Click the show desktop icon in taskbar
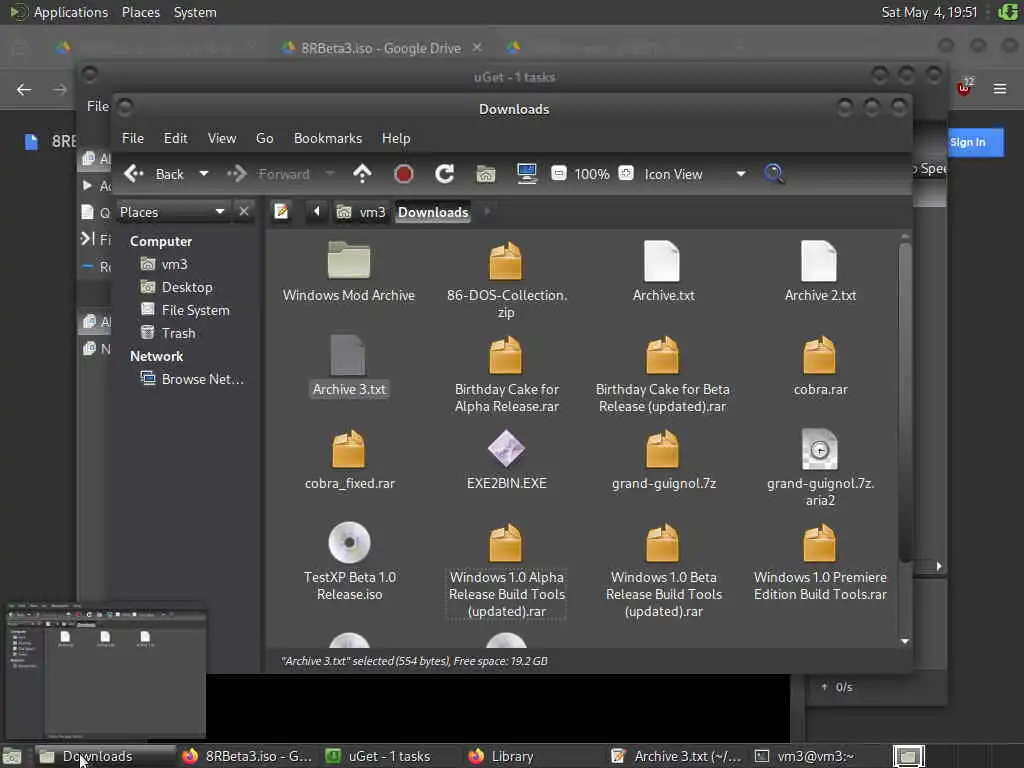1024x768 pixels. click(x=12, y=757)
